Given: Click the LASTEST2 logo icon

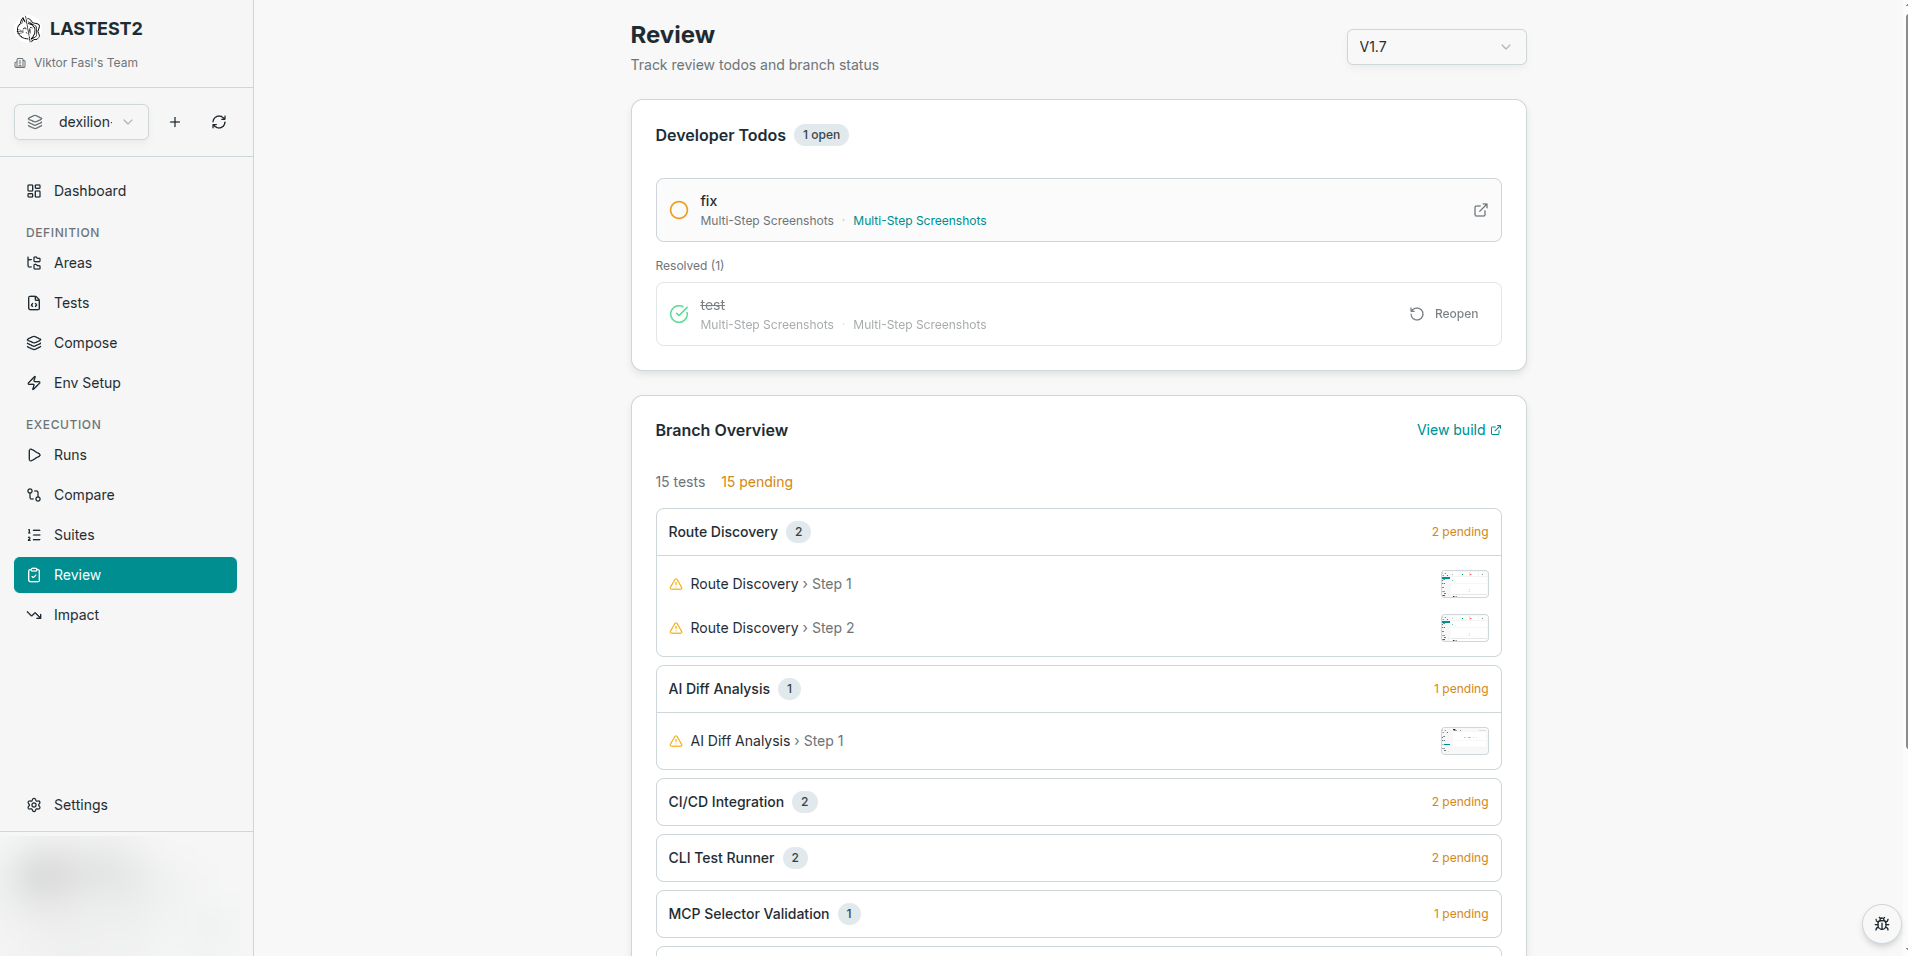Looking at the screenshot, I should (29, 29).
